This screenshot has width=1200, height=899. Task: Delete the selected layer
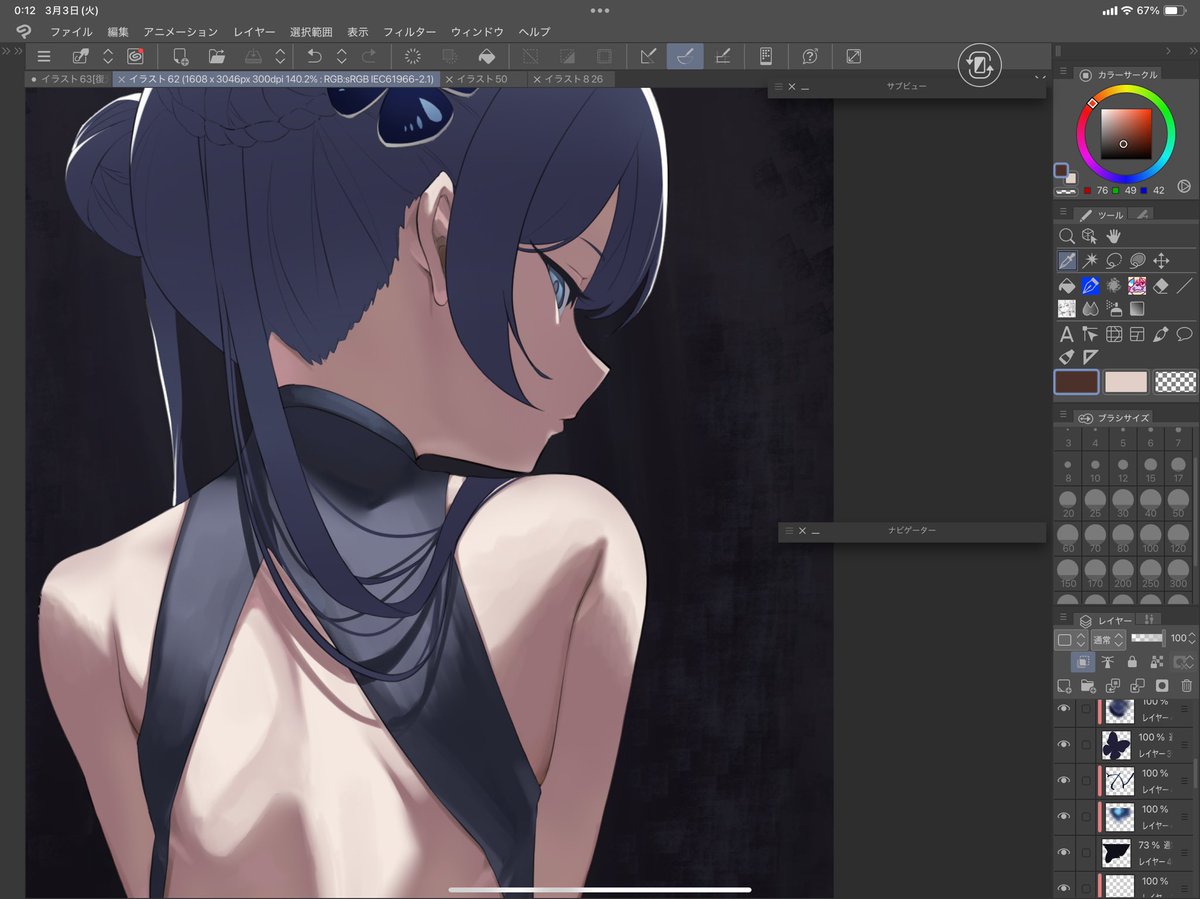click(1186, 686)
